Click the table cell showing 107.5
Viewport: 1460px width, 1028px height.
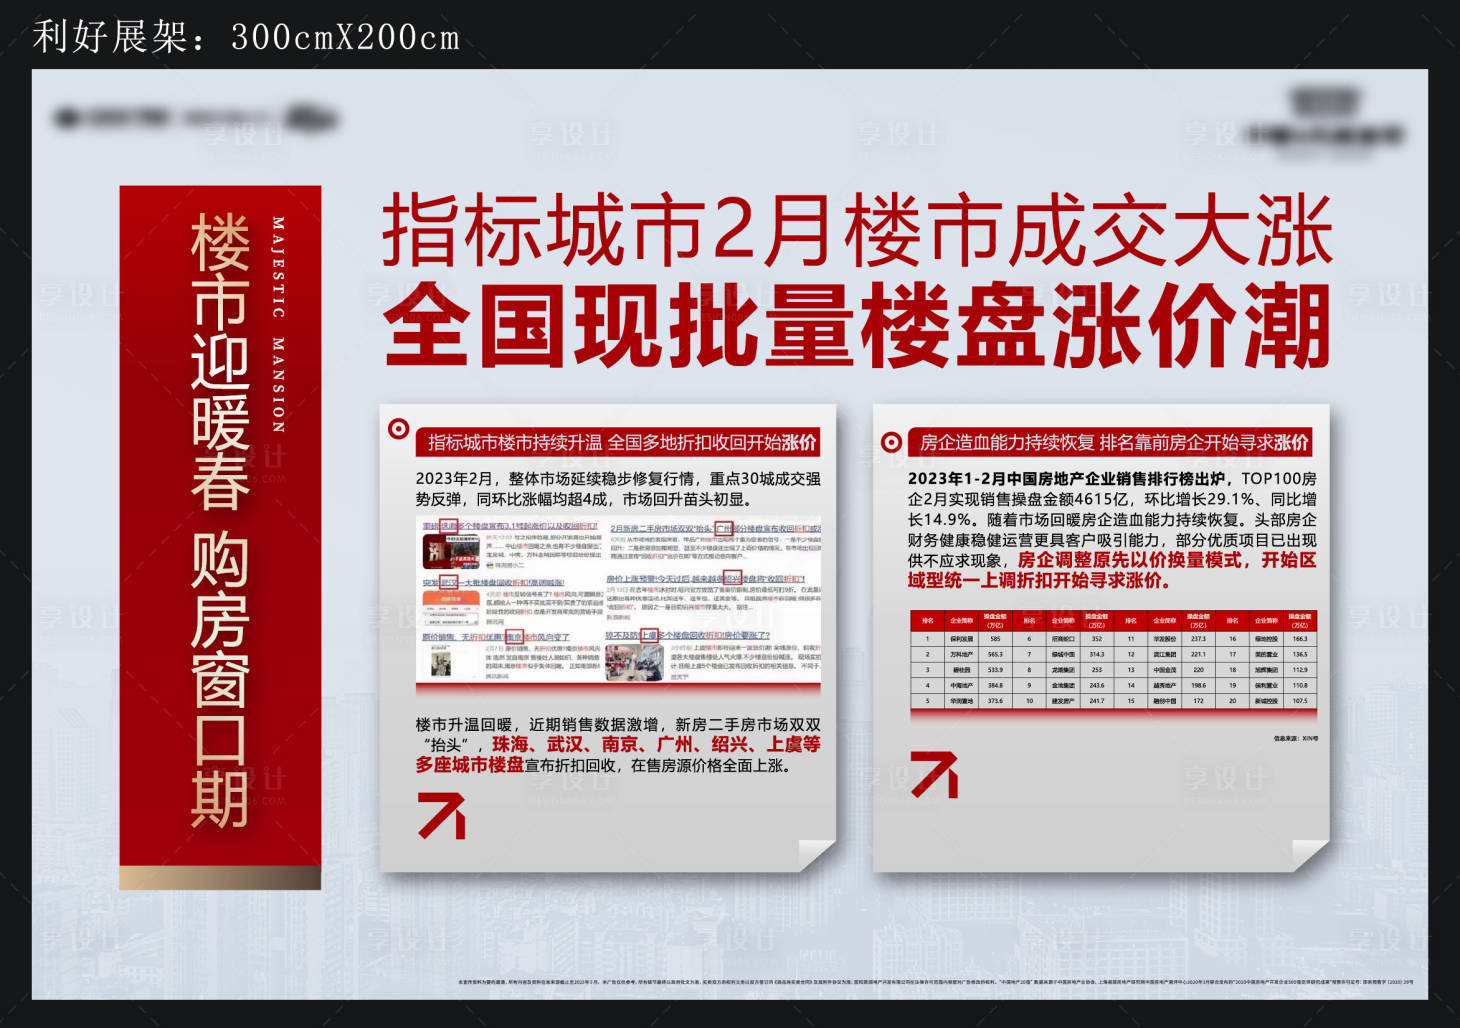pos(1300,701)
